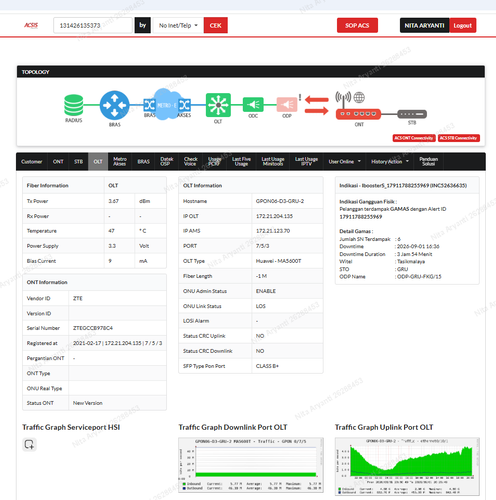Click the NITA ARYANTI user button
The height and width of the screenshot is (500, 496).
tap(424, 25)
